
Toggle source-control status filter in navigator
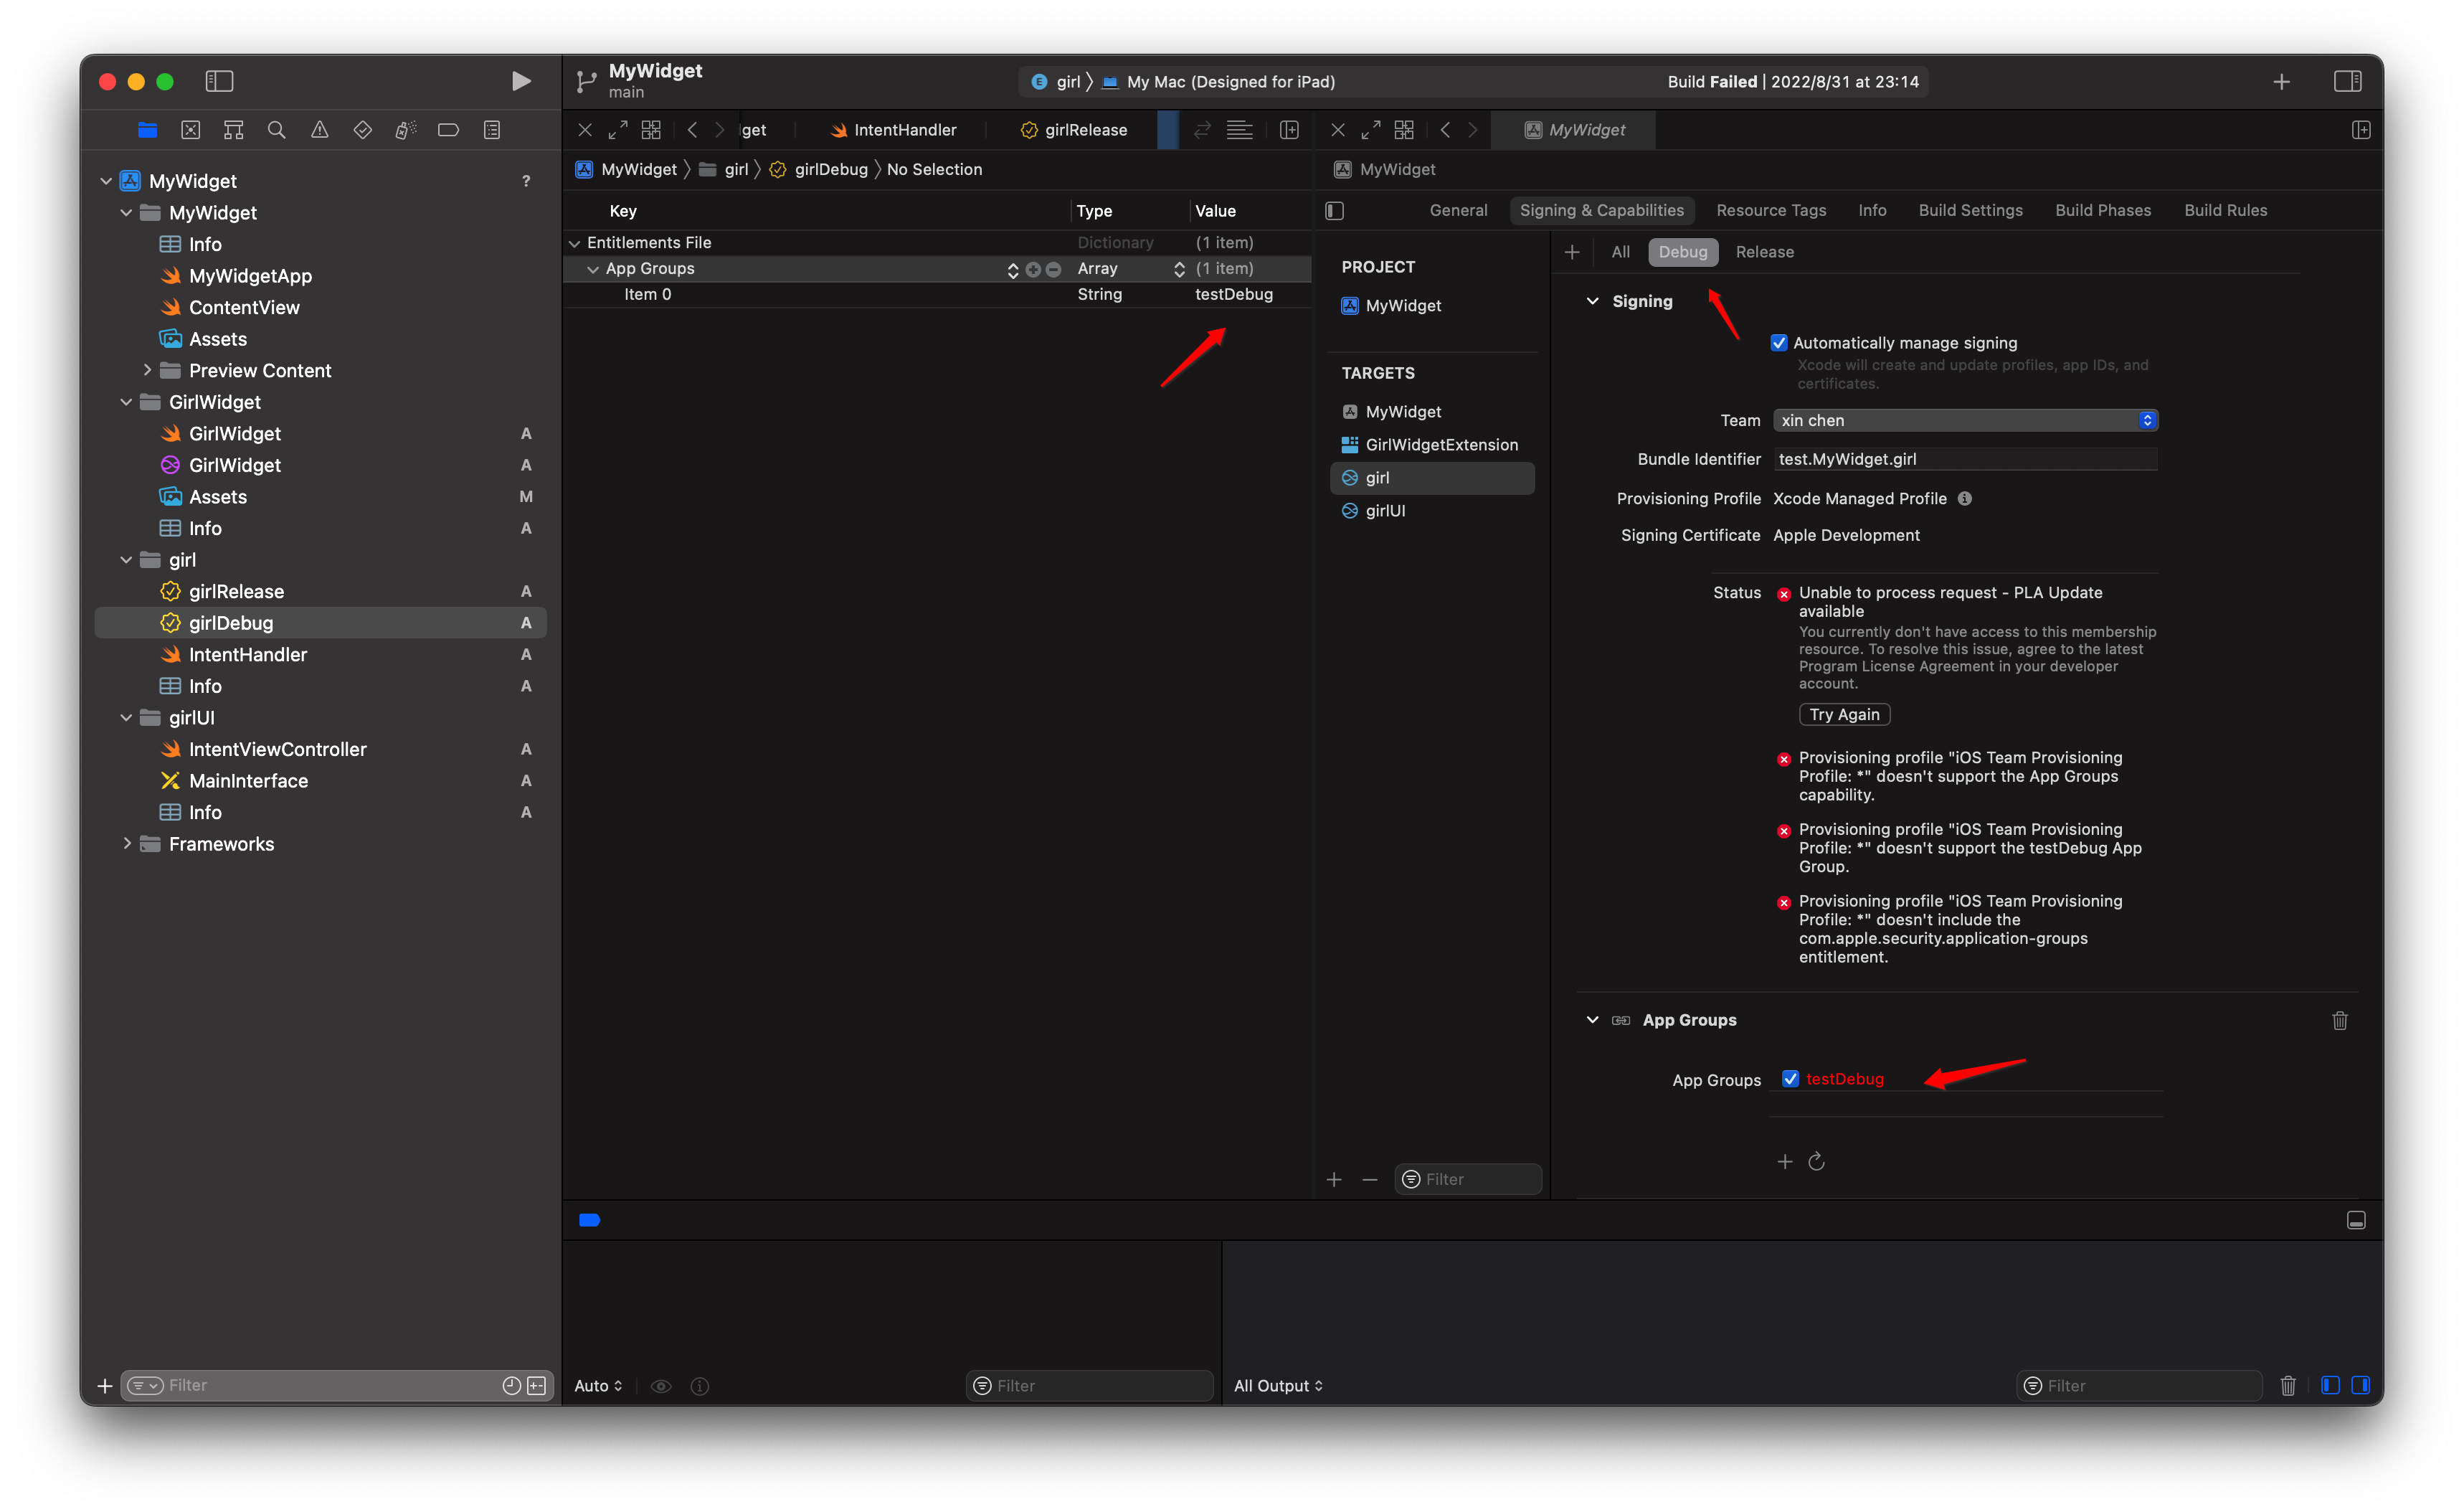point(537,1385)
